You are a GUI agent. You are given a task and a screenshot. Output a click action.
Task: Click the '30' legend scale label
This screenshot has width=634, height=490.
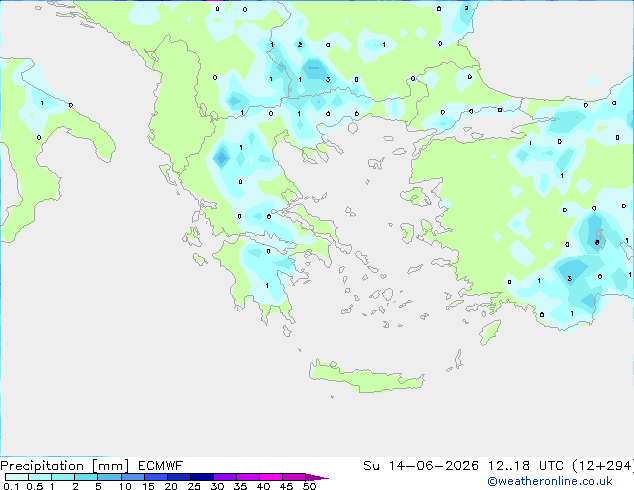point(217,486)
